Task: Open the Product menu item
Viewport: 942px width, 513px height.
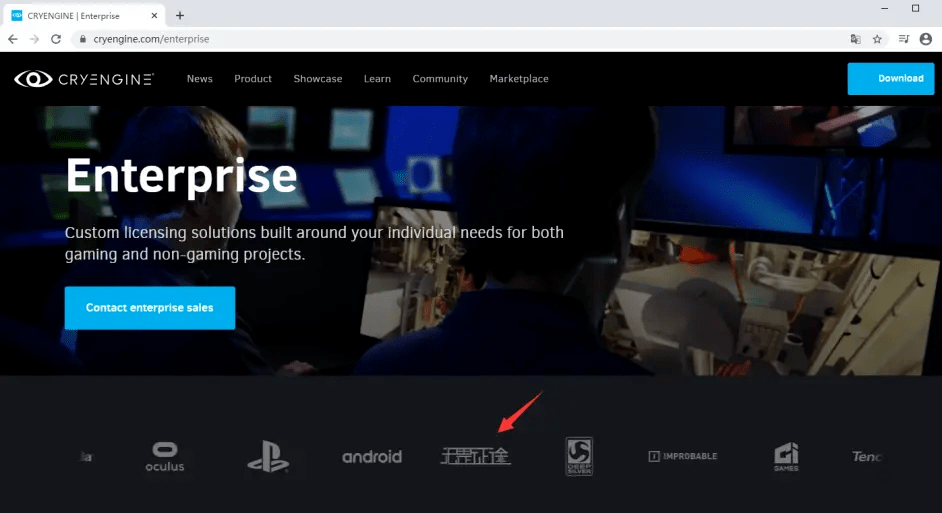Action: pos(253,79)
